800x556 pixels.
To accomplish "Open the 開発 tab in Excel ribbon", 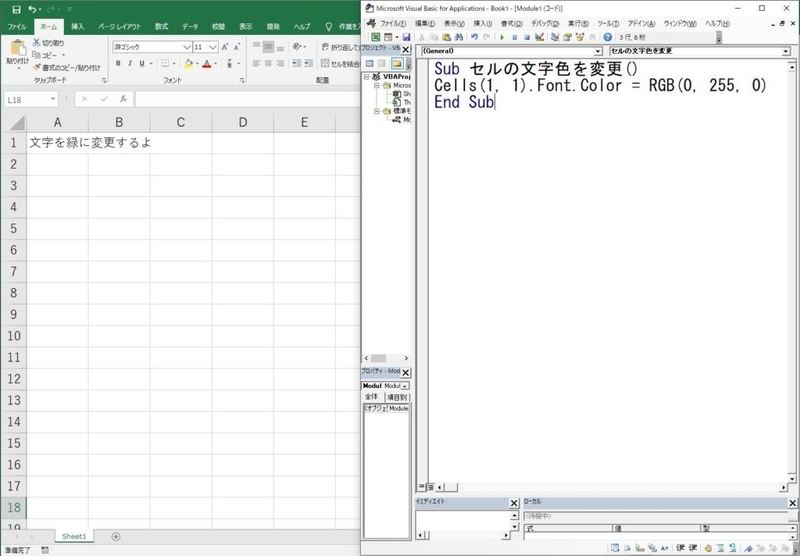I will [x=273, y=27].
